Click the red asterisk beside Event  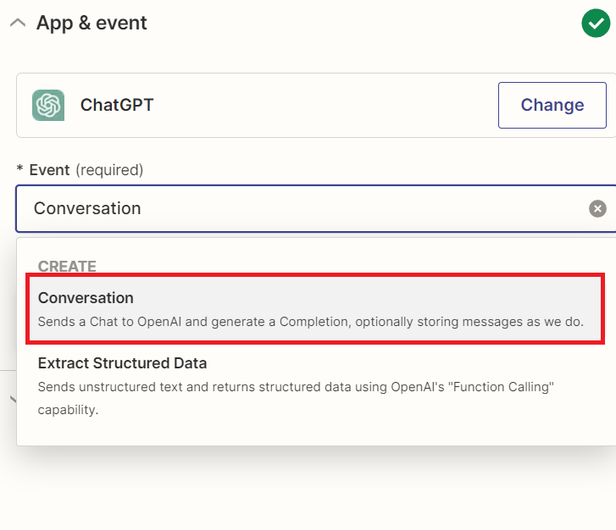tap(20, 170)
